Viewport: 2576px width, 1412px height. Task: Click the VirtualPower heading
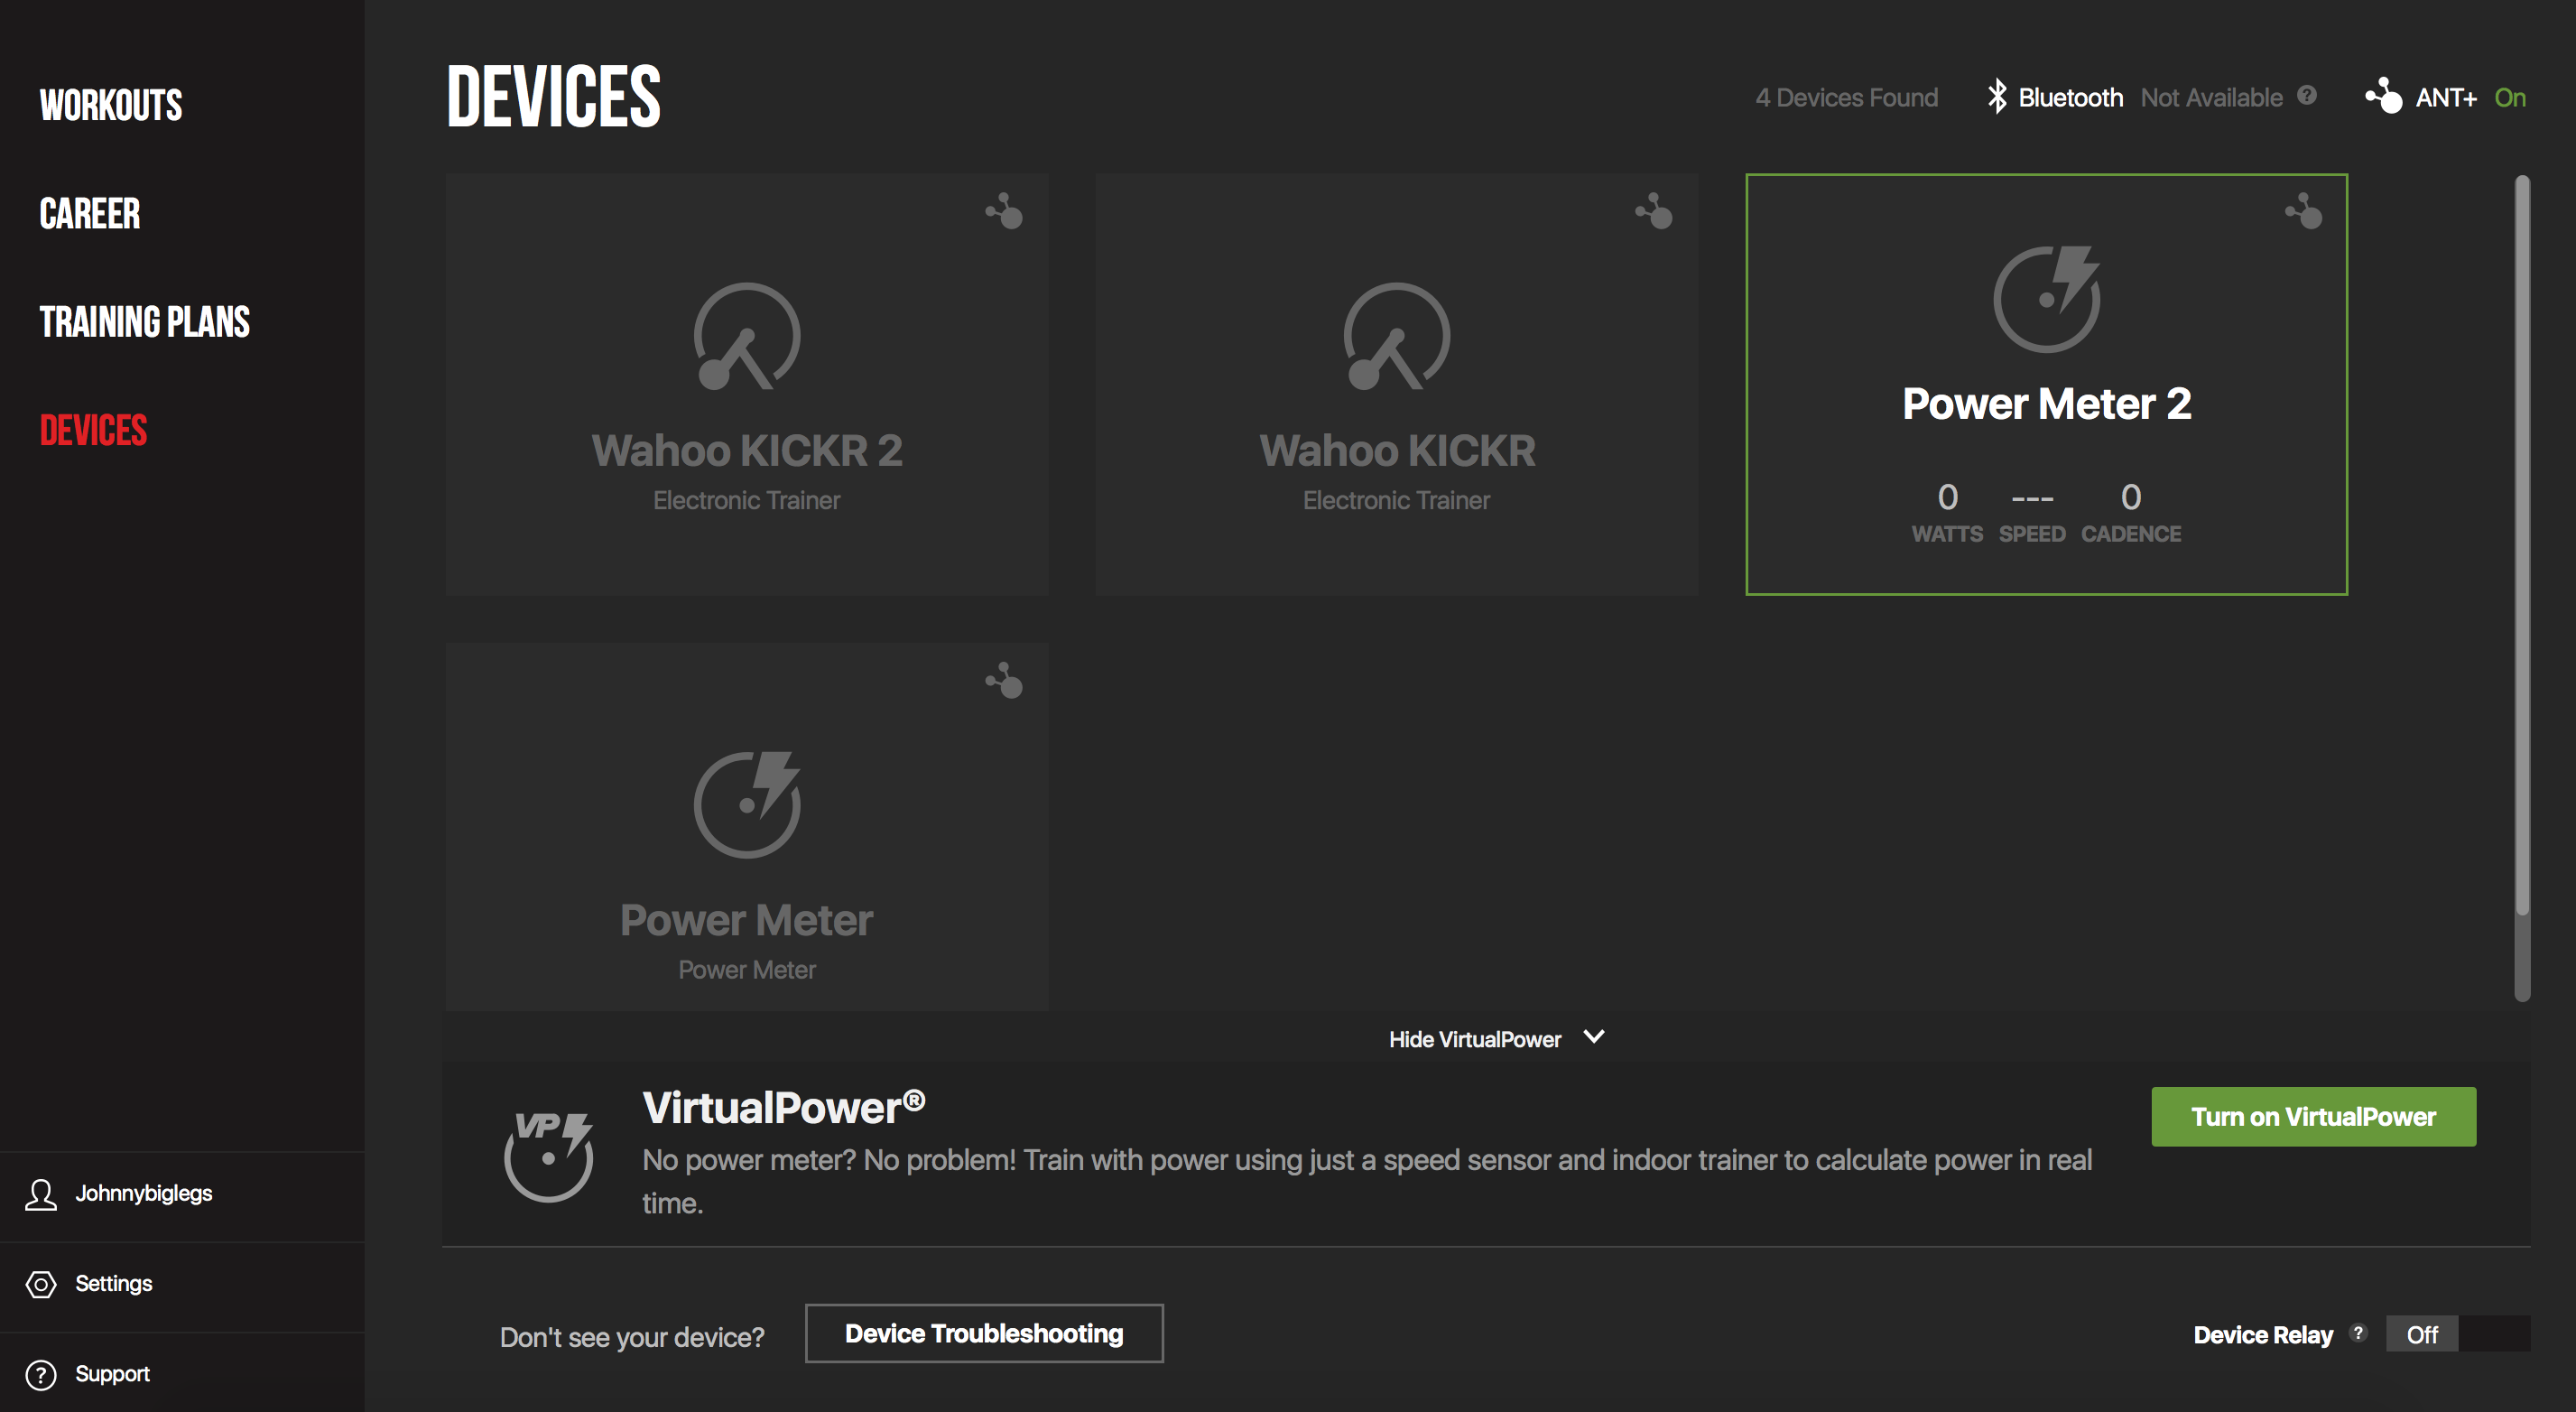pos(784,1108)
